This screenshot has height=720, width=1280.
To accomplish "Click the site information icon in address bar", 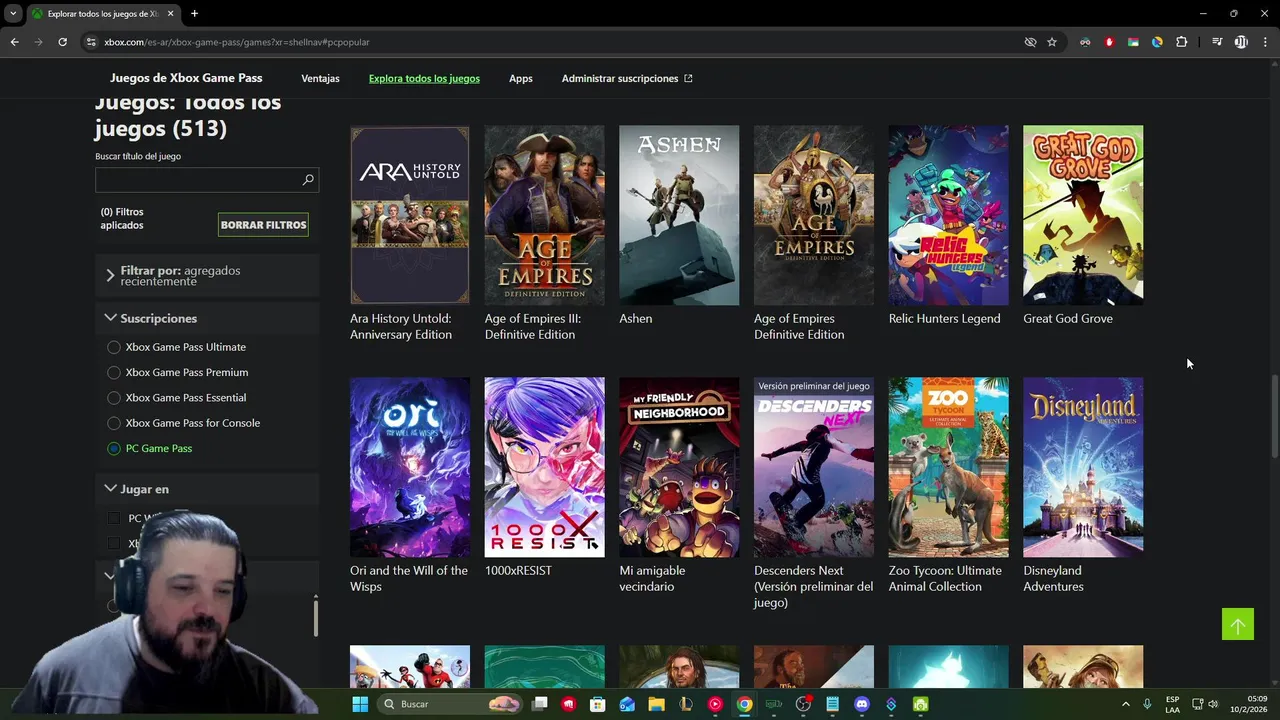I will coord(91,42).
